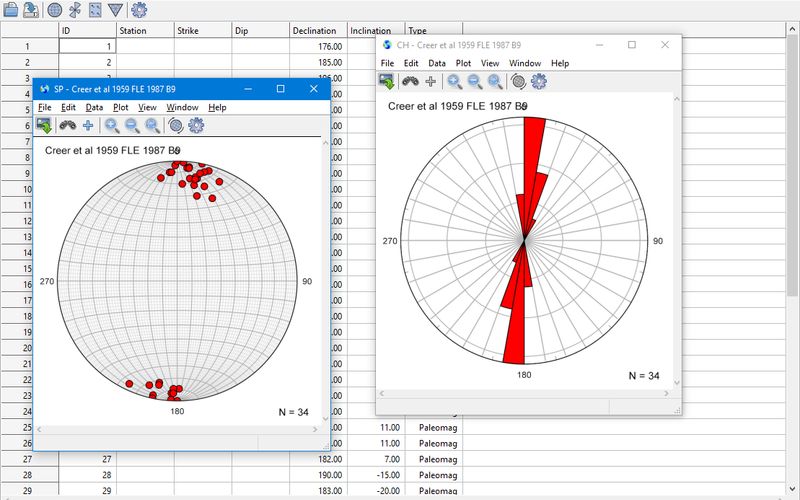Click the circular stereonet icon in the SP toolbar
This screenshot has width=800, height=500.
click(175, 125)
